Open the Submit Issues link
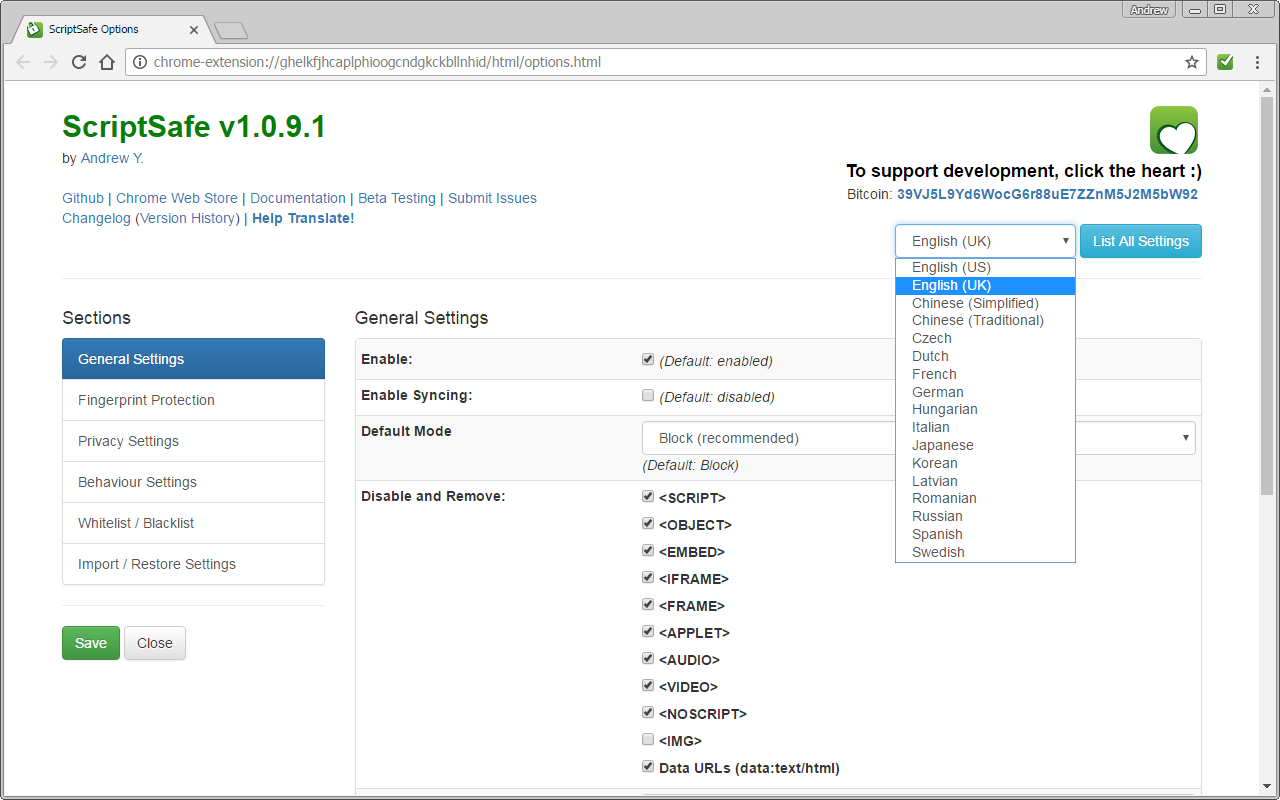1280x800 pixels. (492, 198)
